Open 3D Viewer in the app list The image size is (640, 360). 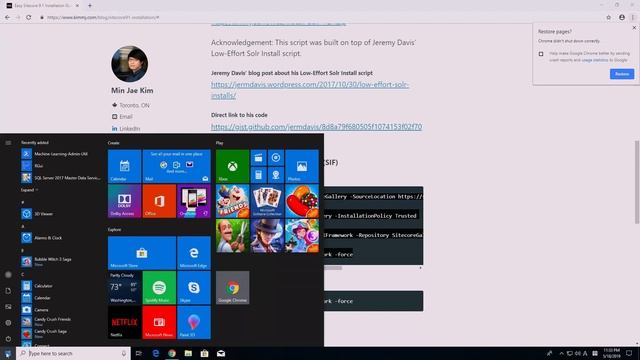[61, 213]
